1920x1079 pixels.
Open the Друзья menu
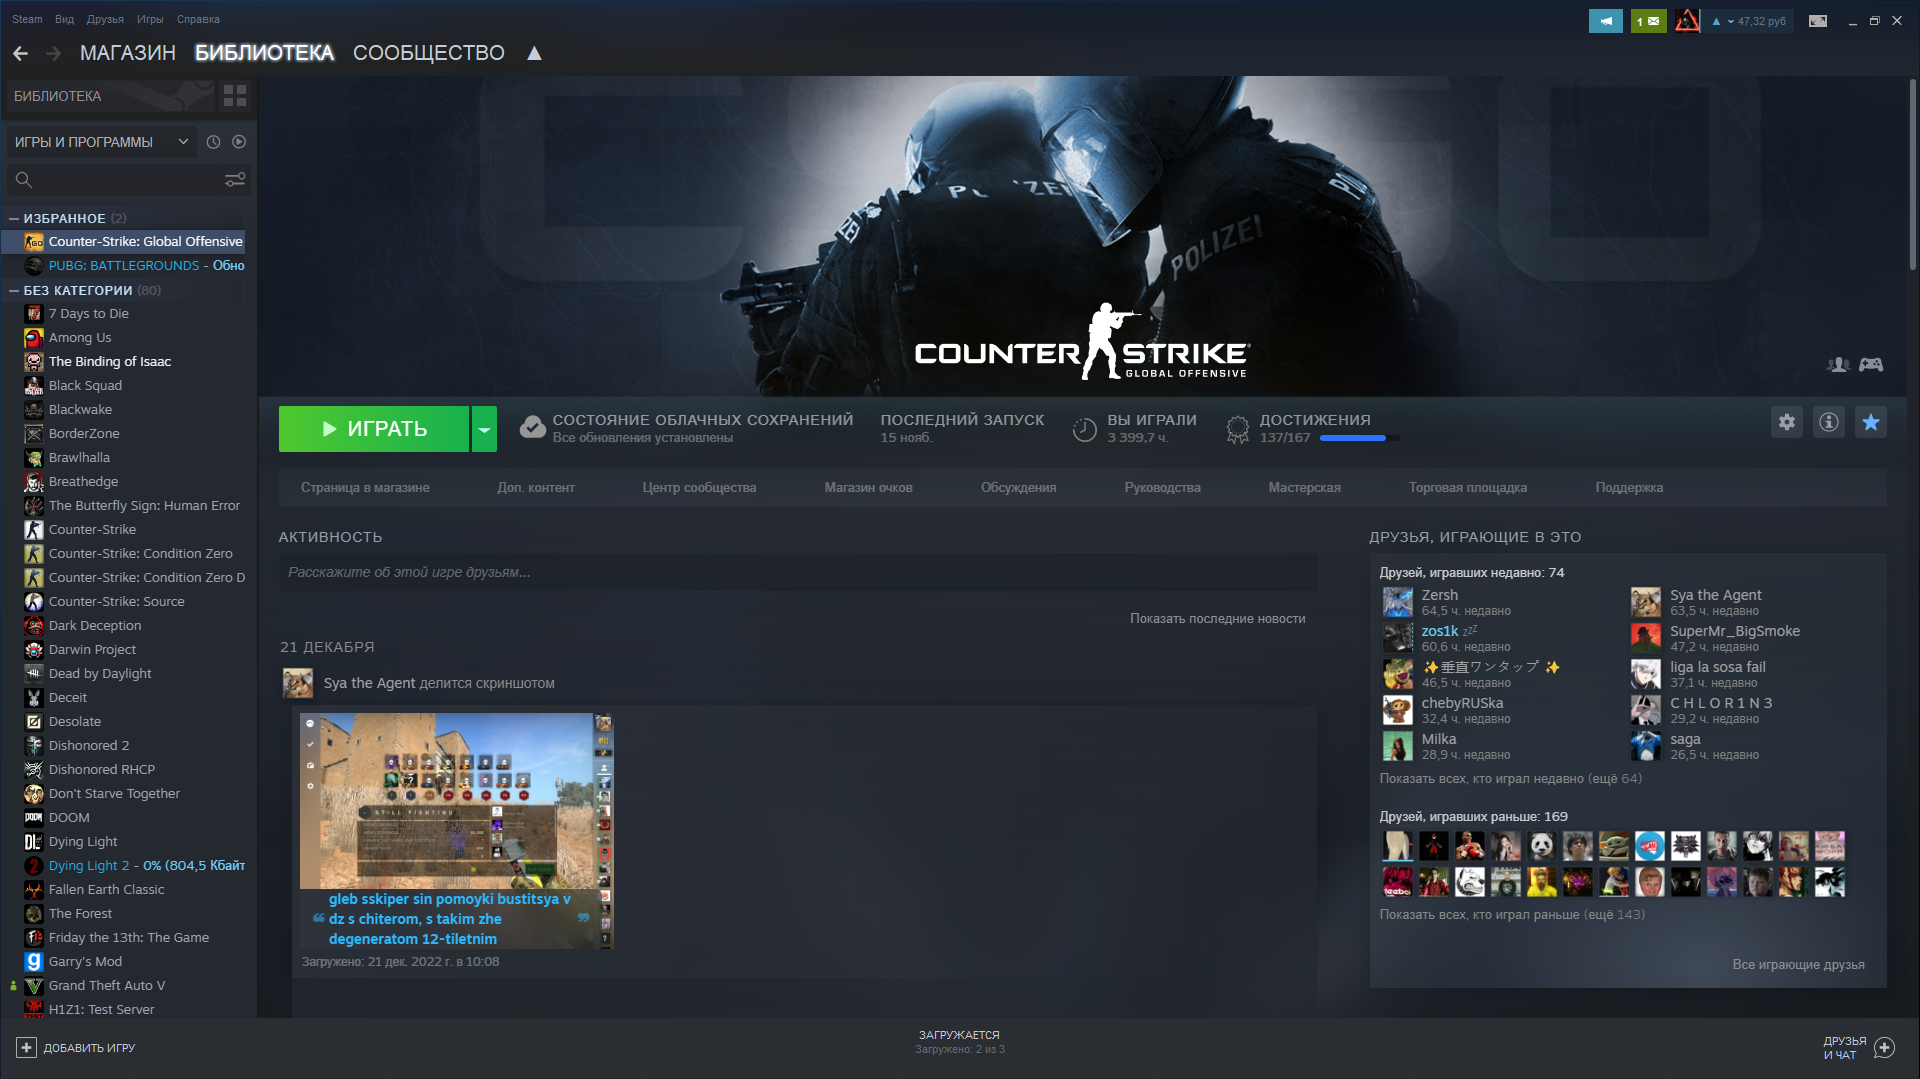[105, 19]
